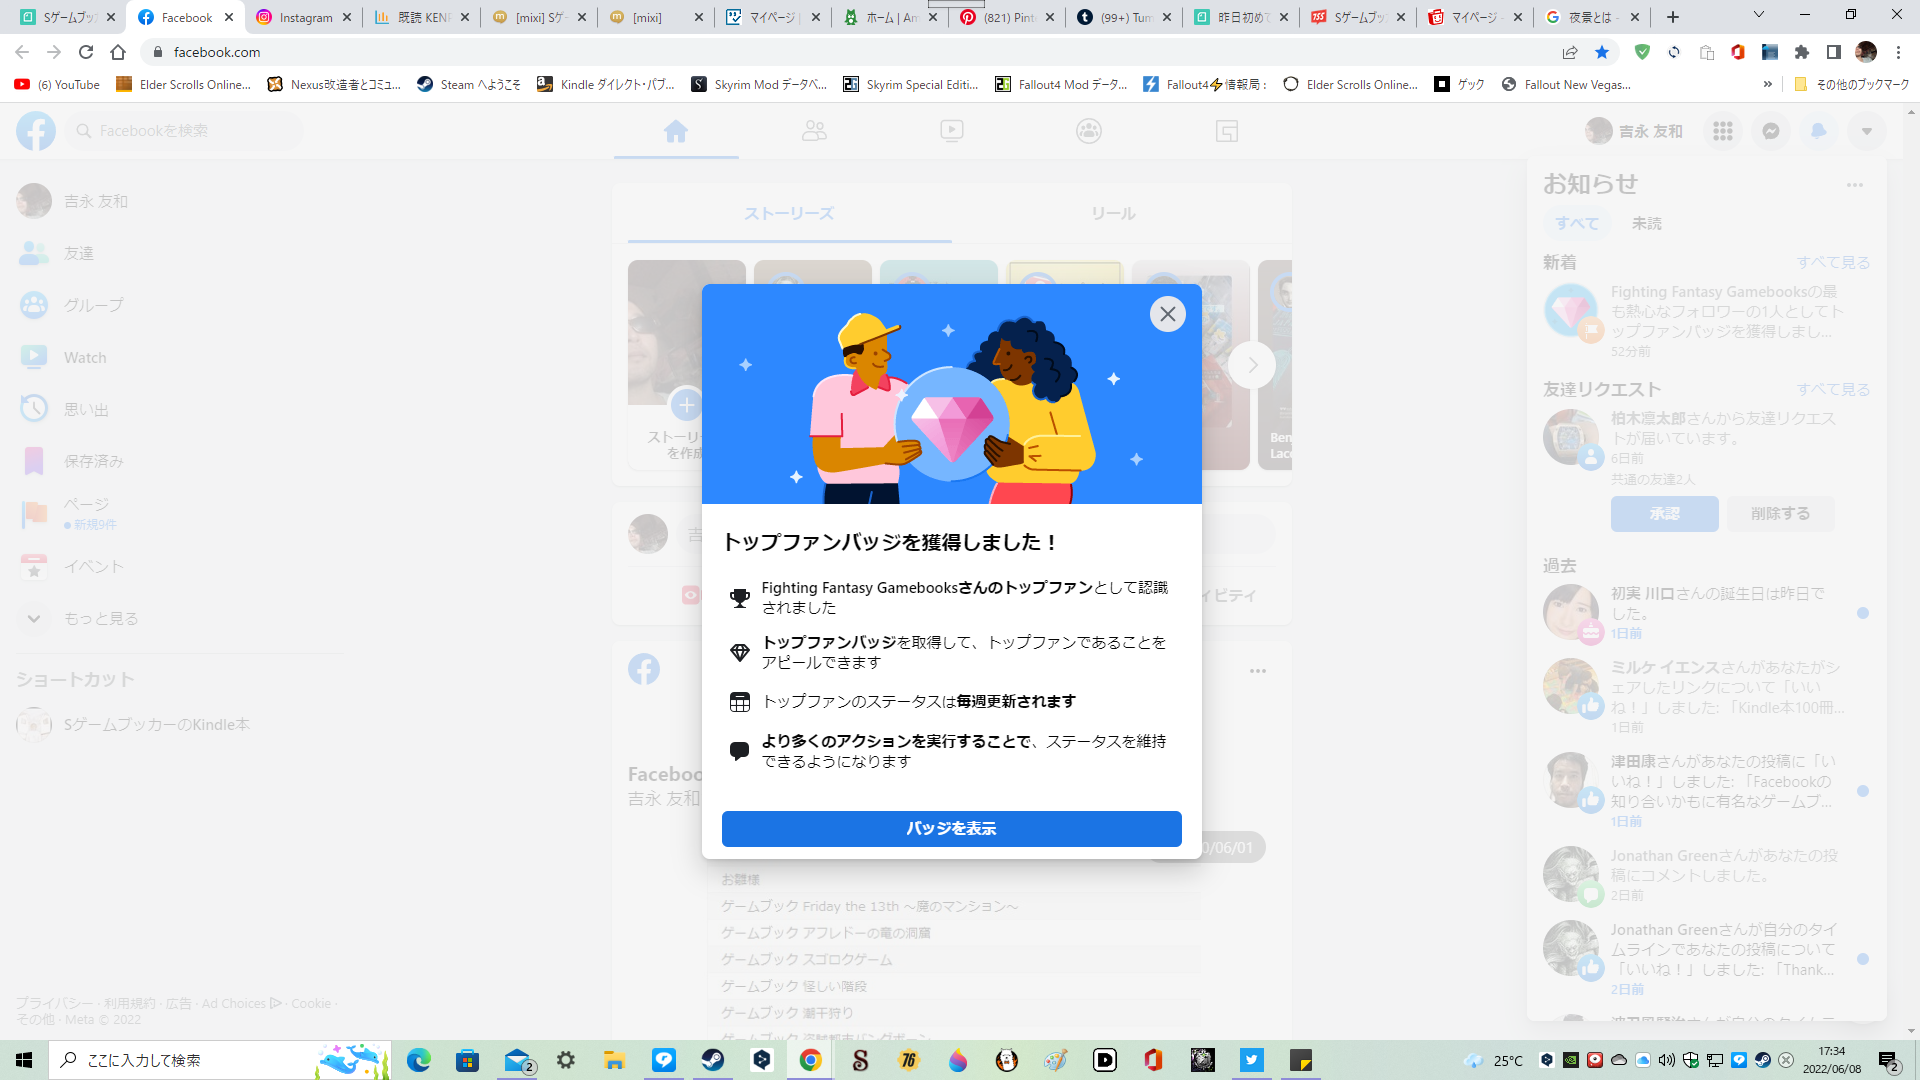Open 保存済み in left sidebar

coord(180,461)
